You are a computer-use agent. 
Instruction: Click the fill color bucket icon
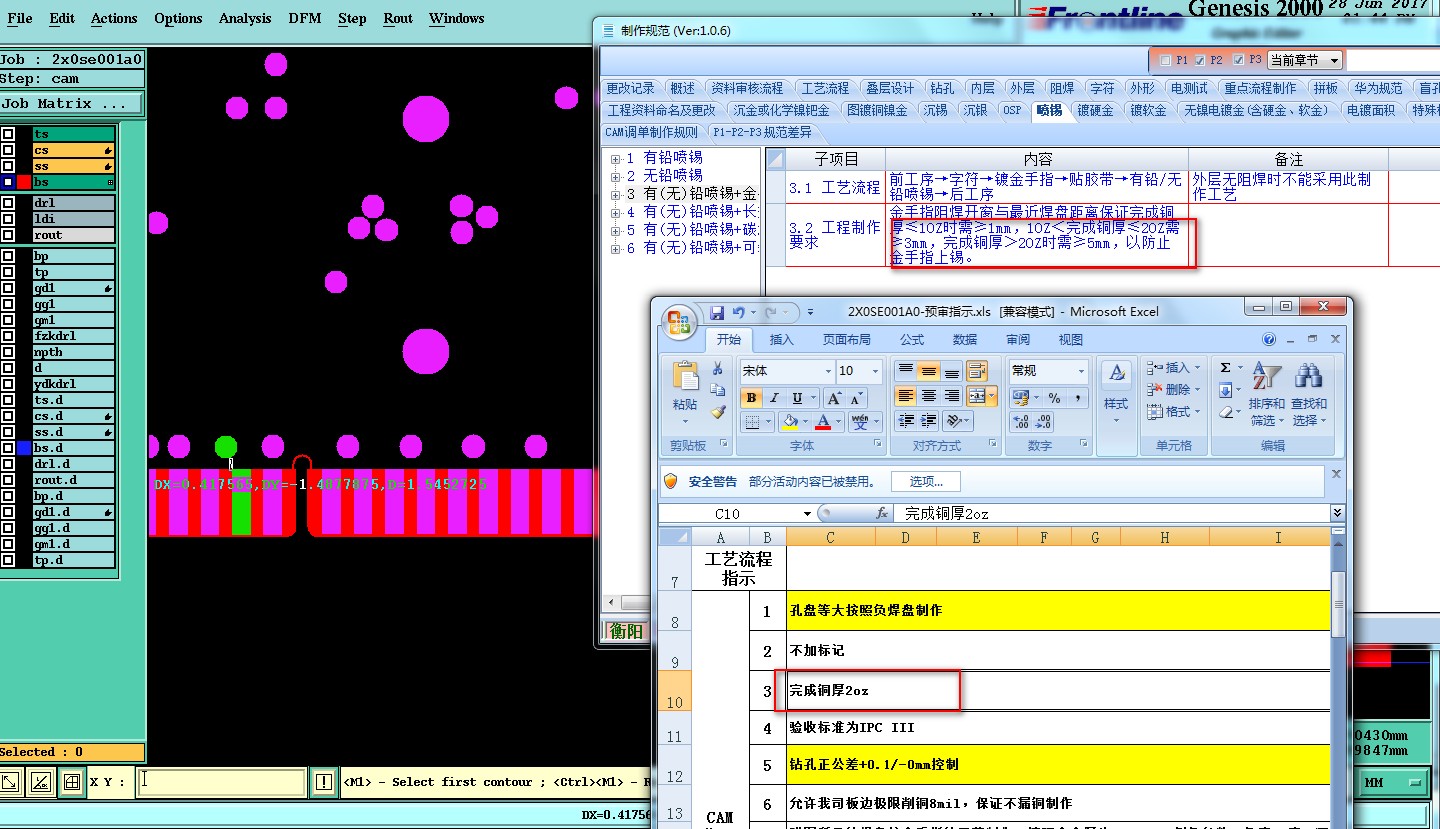pyautogui.click(x=791, y=422)
